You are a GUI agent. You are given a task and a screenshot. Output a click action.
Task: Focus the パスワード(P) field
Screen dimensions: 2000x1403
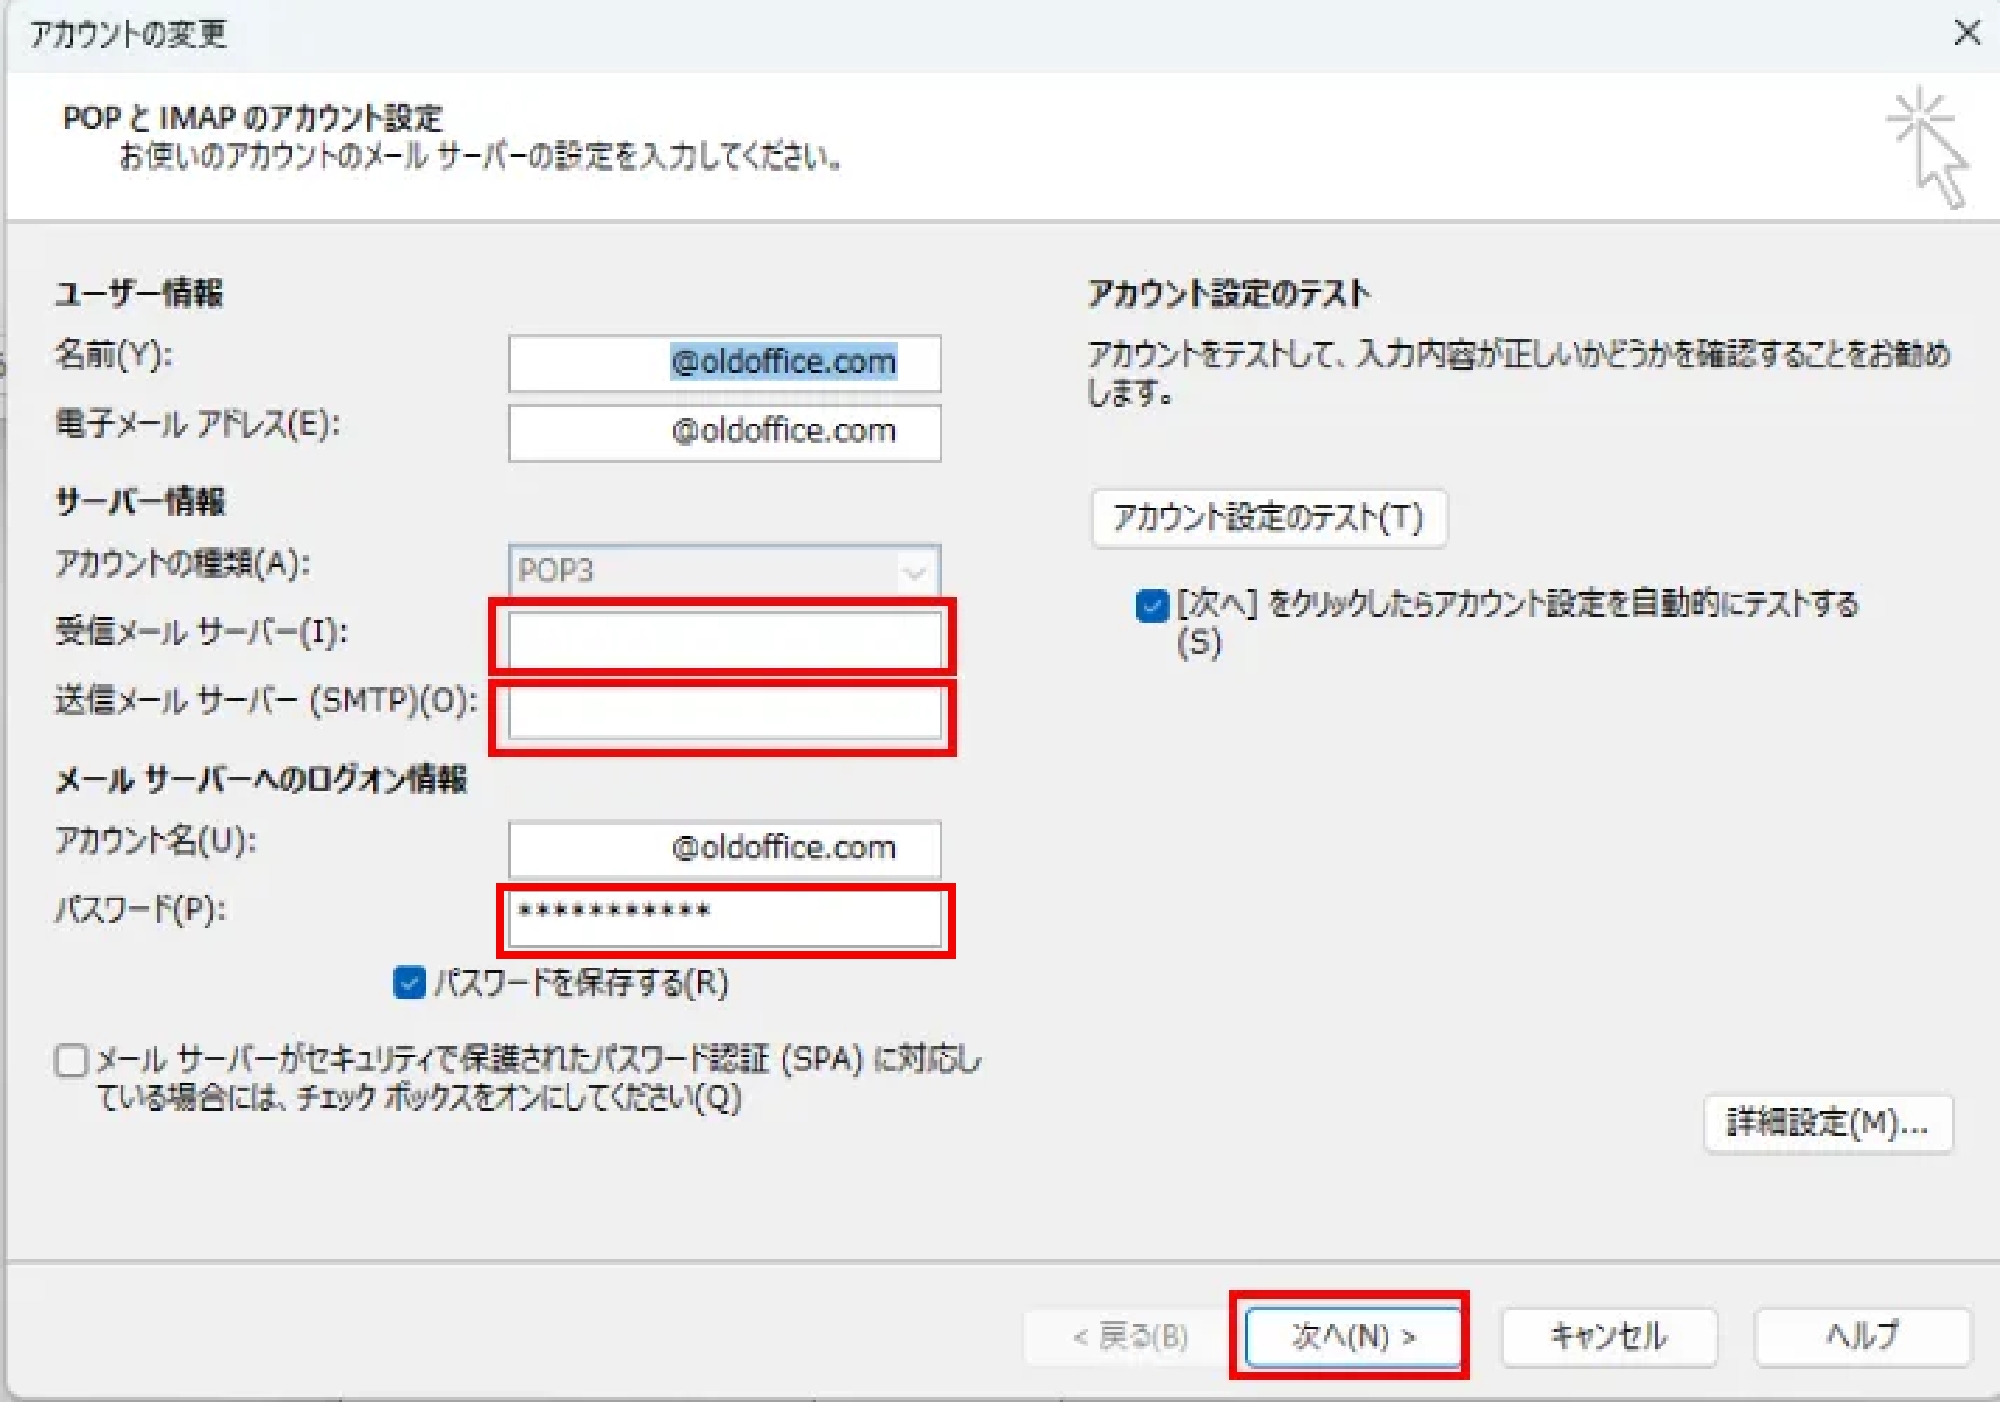[723, 918]
